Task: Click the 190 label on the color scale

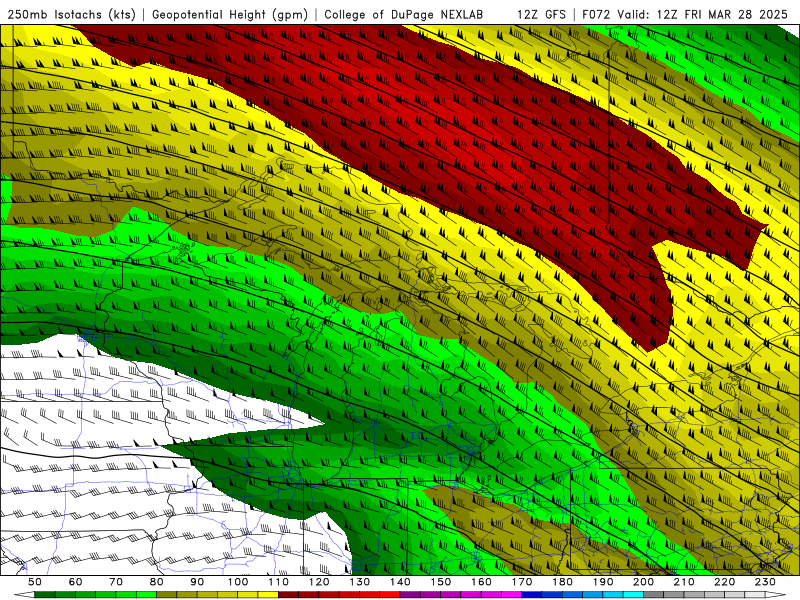Action: click(x=603, y=582)
